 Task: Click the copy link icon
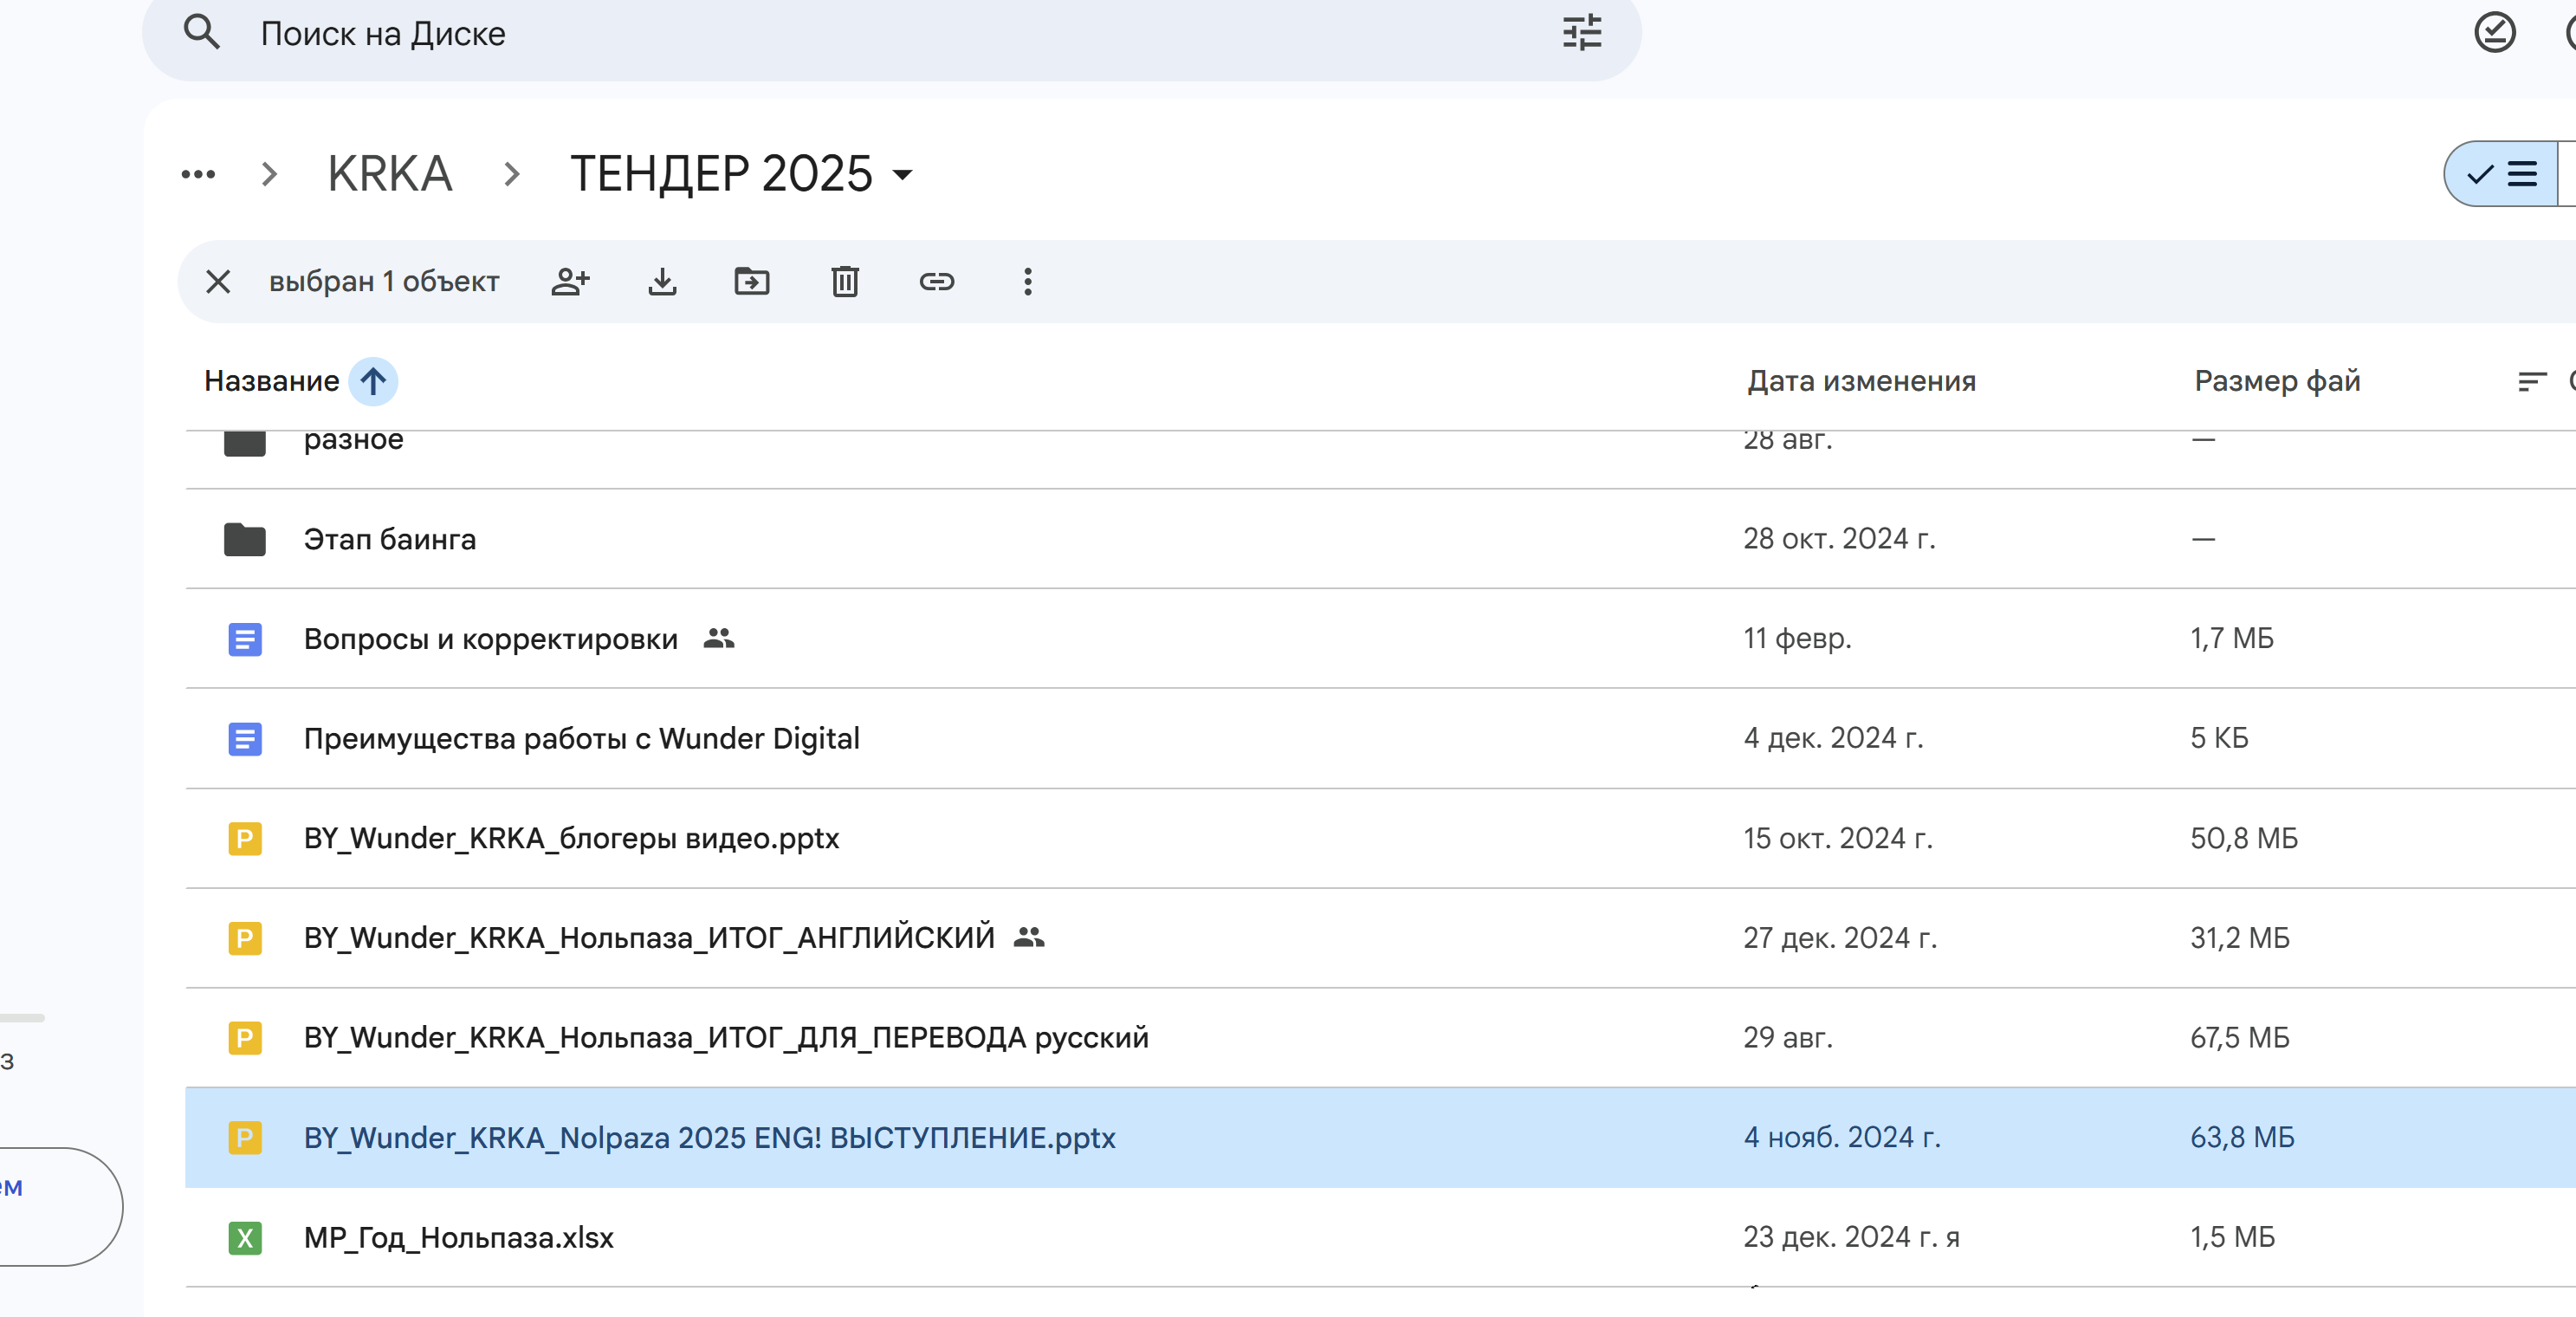tap(937, 282)
